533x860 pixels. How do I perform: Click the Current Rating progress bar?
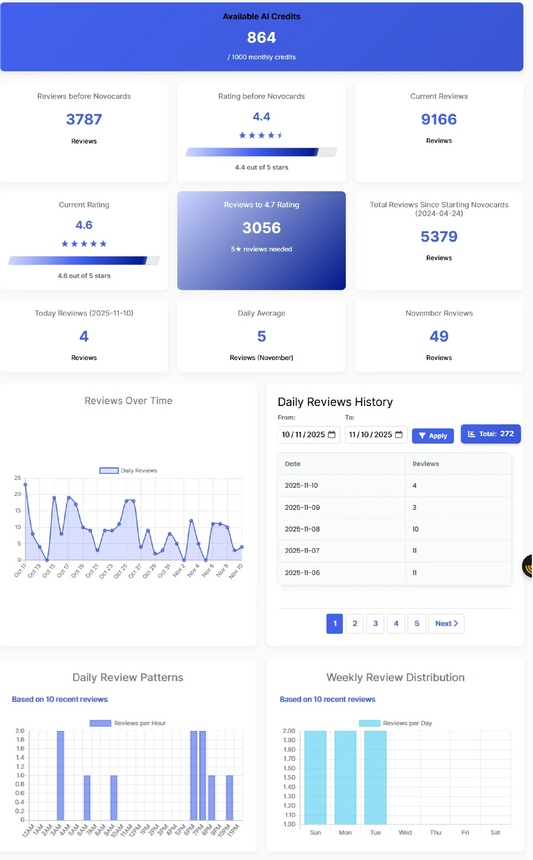click(x=84, y=261)
